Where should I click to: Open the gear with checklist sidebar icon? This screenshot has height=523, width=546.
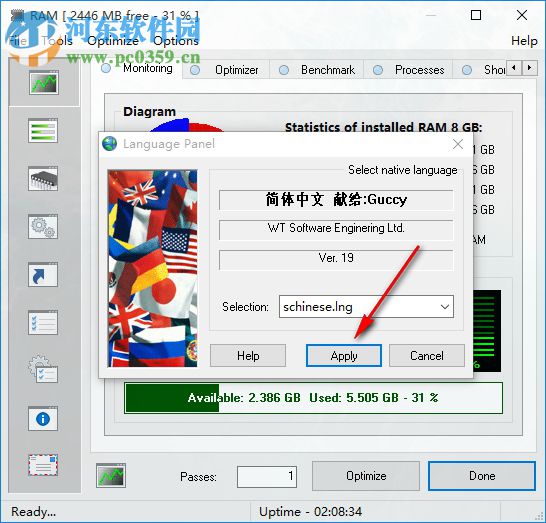(x=43, y=369)
